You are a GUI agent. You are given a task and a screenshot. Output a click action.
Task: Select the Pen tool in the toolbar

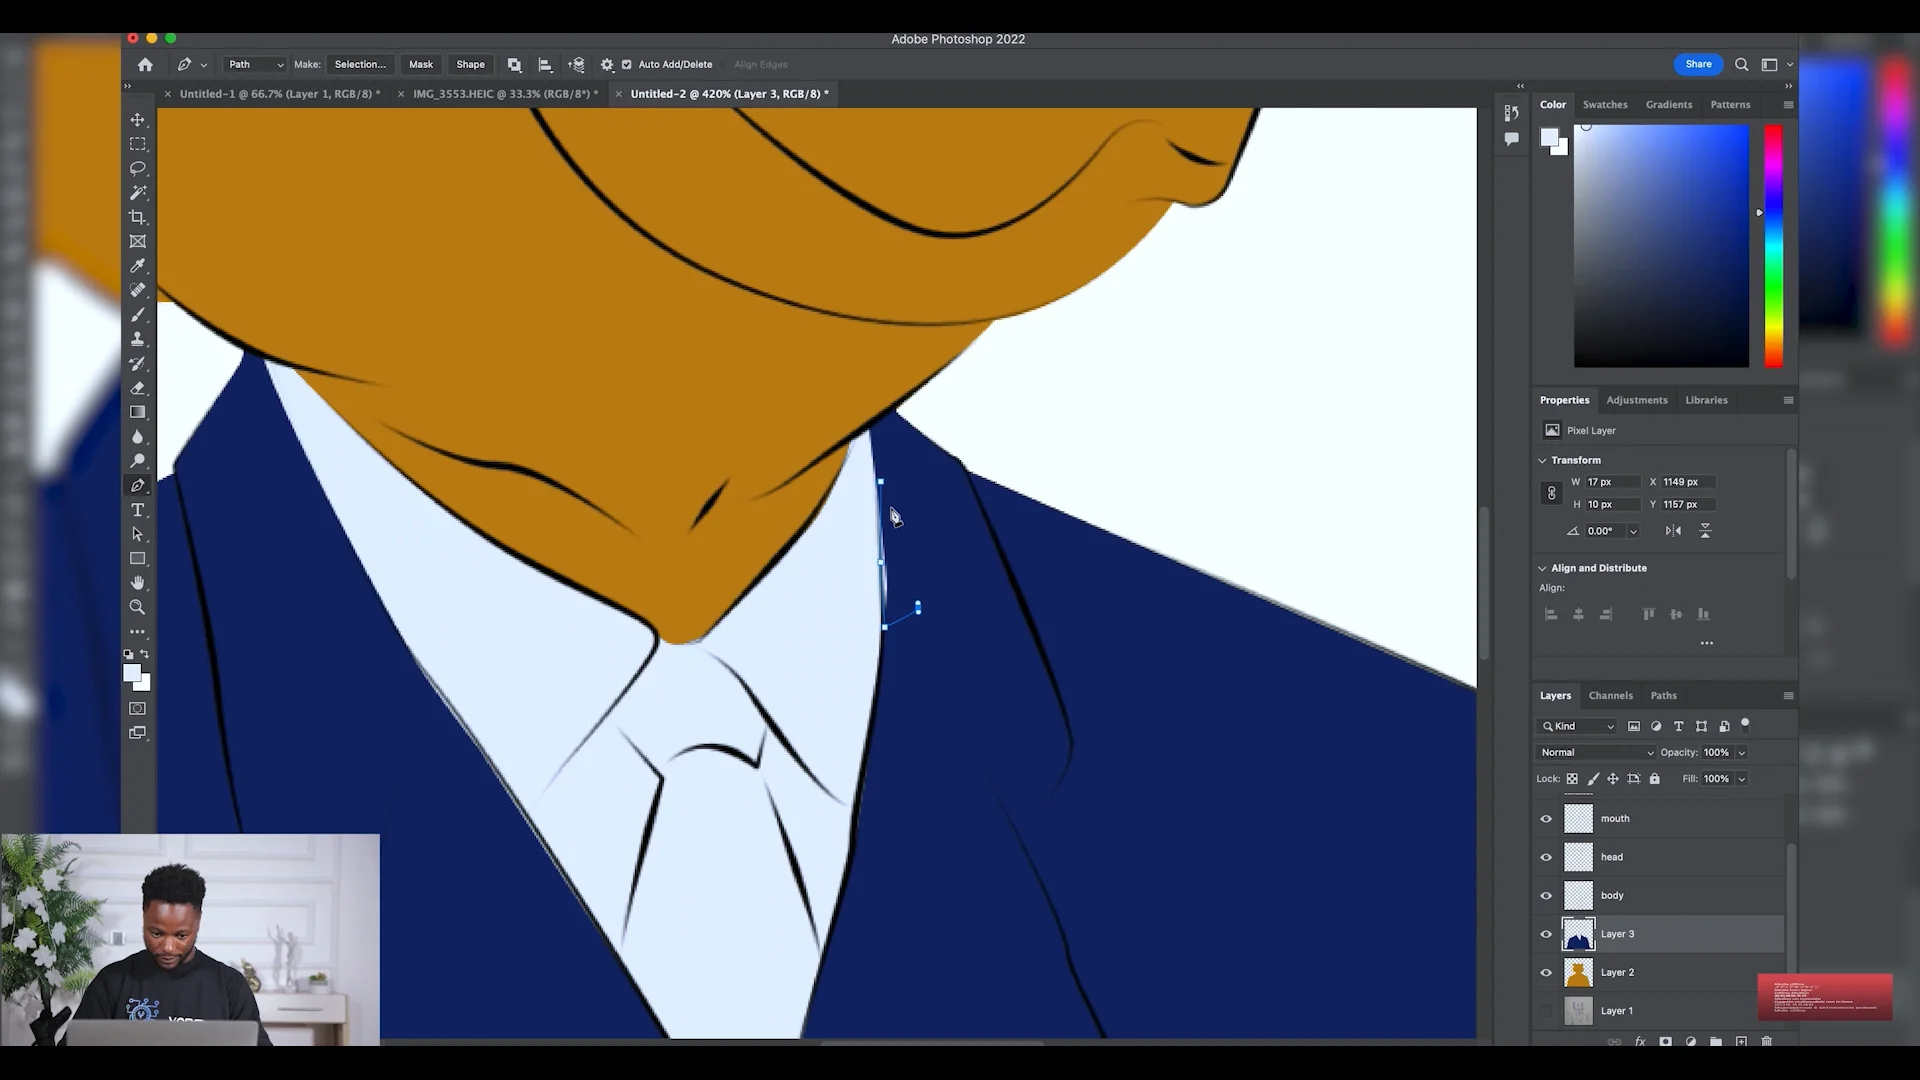pos(138,485)
